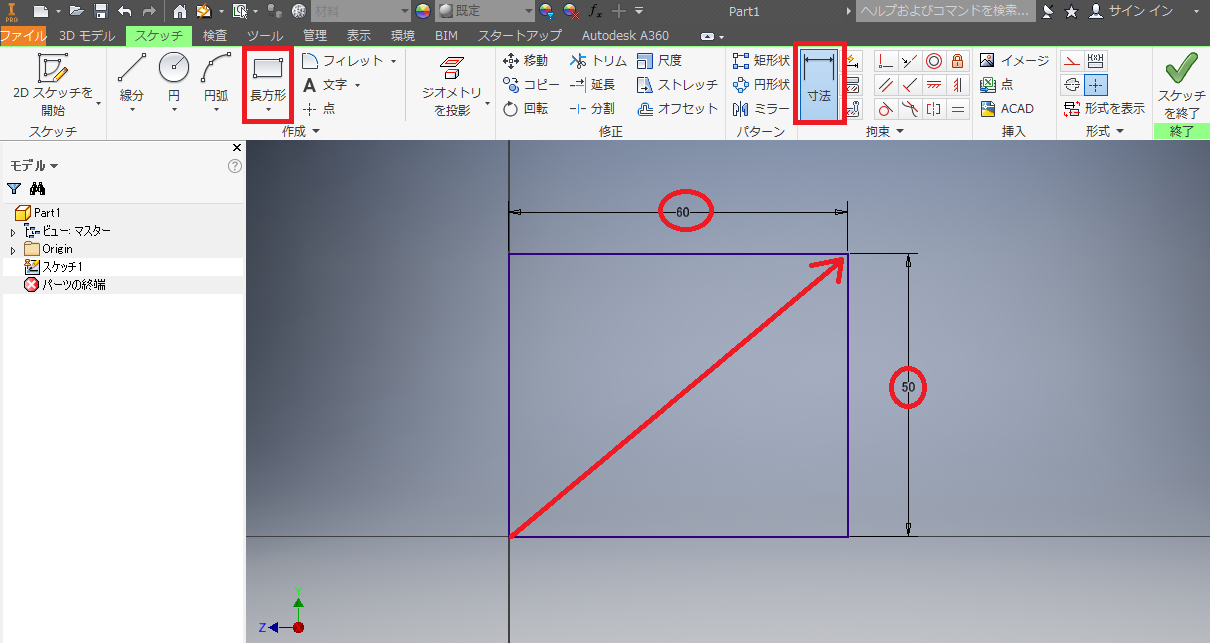The image size is (1210, 643).
Task: Apply the equal constraint
Action: pos(958,109)
